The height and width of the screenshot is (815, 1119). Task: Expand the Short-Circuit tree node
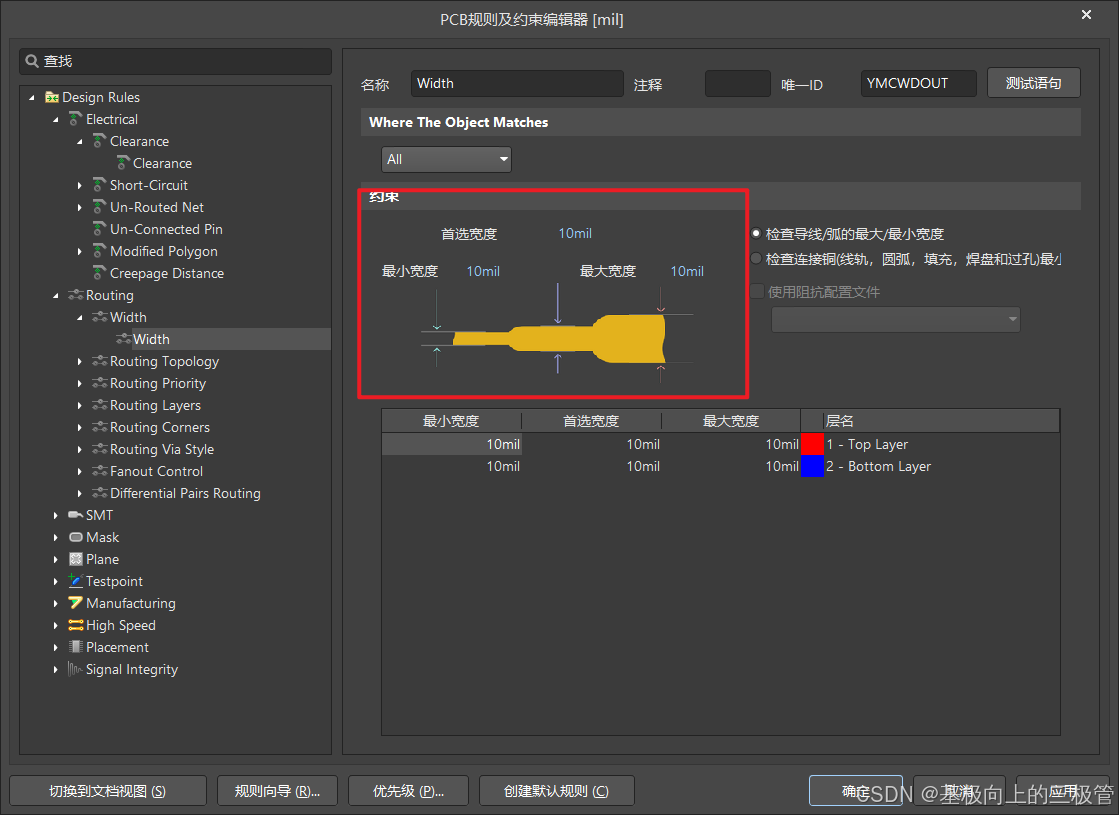point(79,186)
